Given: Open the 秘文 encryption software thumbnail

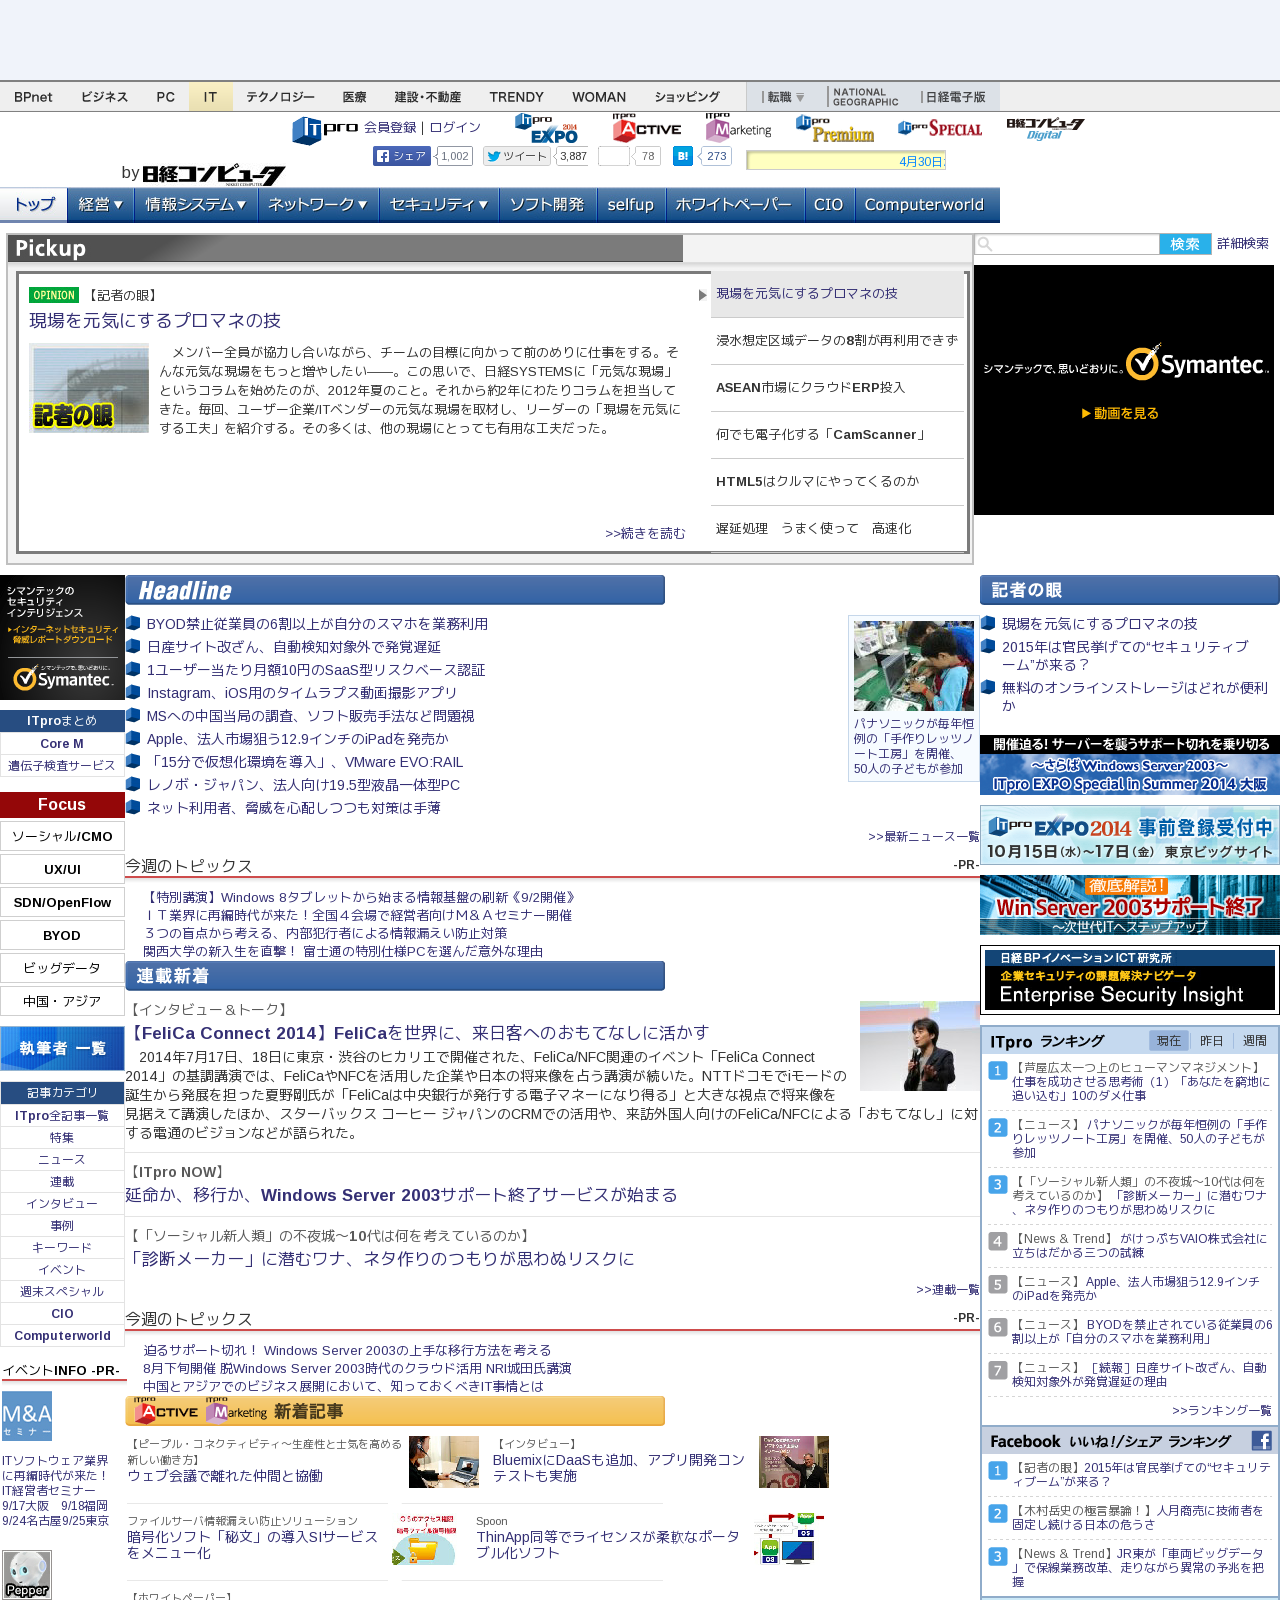Looking at the screenshot, I should 424,1539.
